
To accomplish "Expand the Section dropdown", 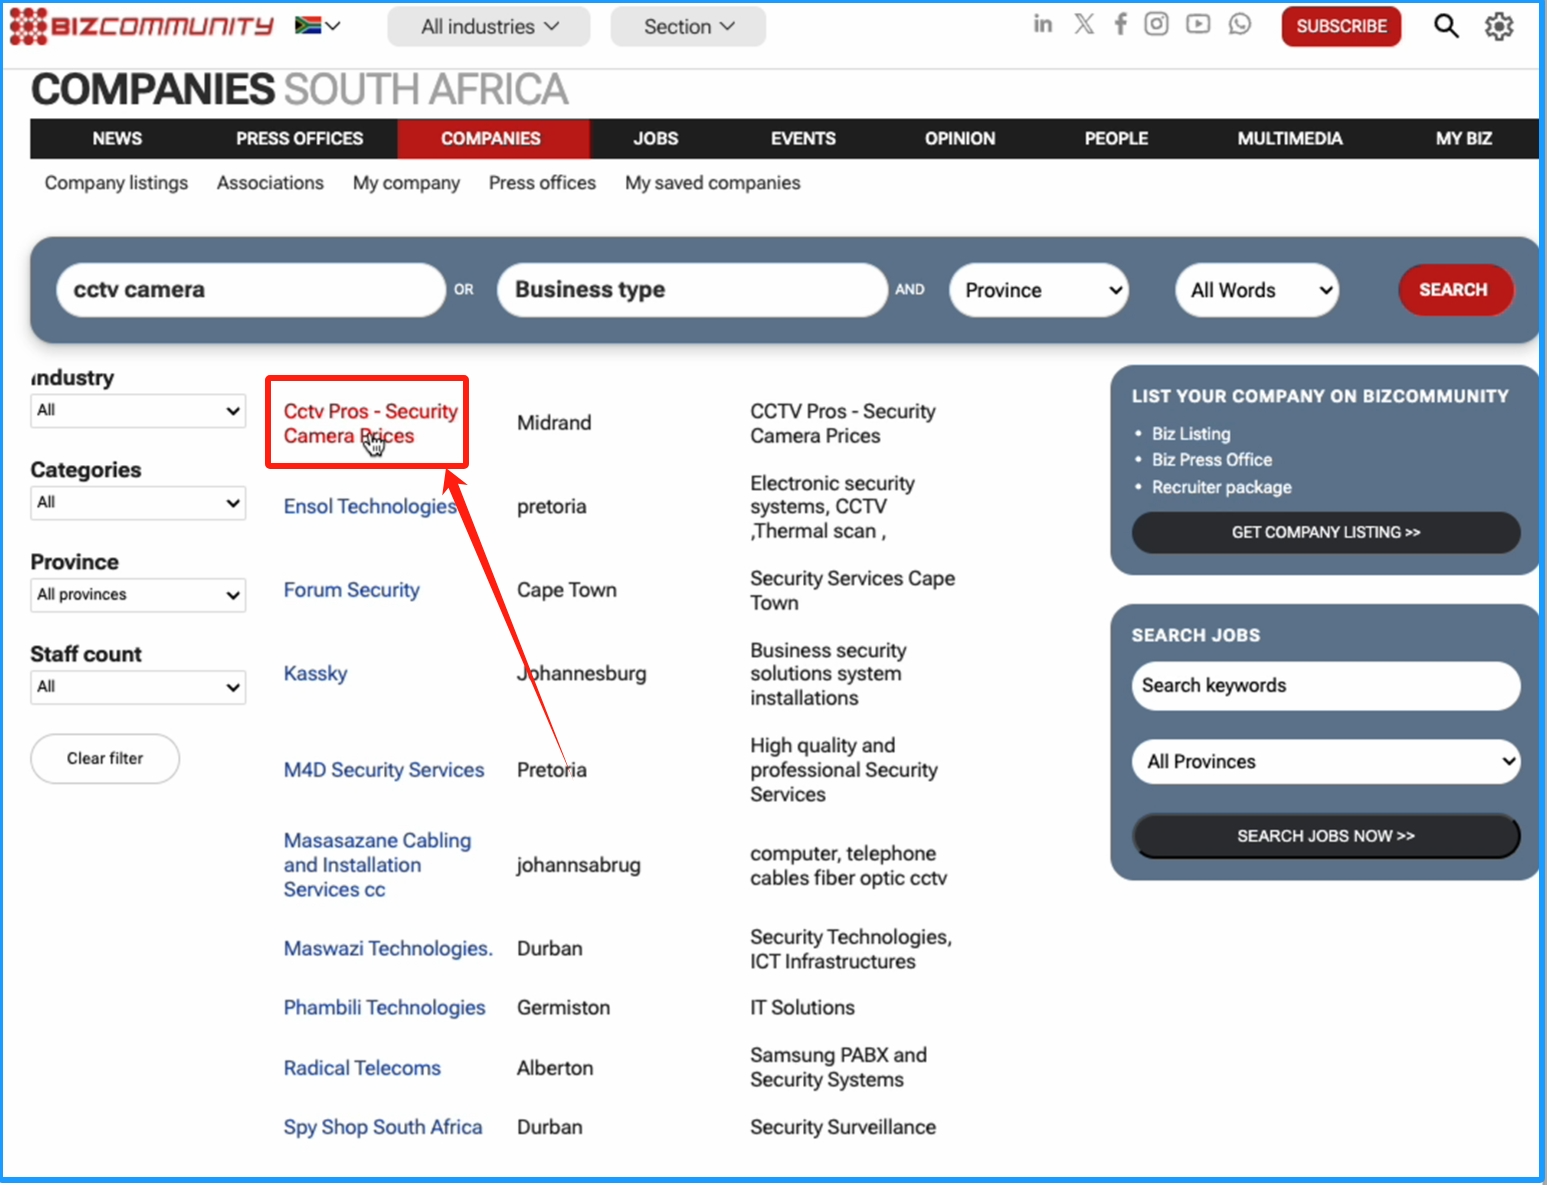I will tap(688, 27).
